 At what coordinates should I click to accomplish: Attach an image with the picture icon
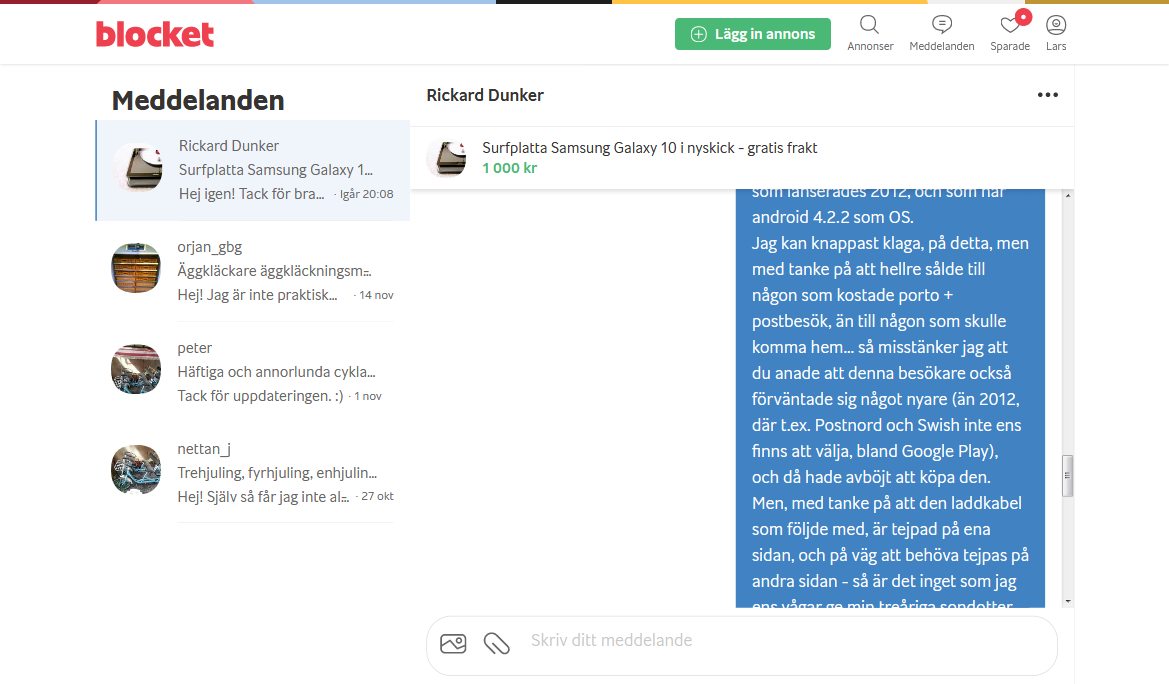pyautogui.click(x=453, y=643)
